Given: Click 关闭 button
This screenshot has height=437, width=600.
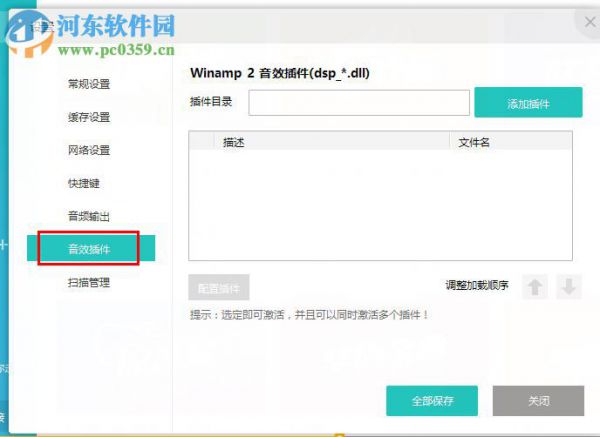Looking at the screenshot, I should [538, 401].
